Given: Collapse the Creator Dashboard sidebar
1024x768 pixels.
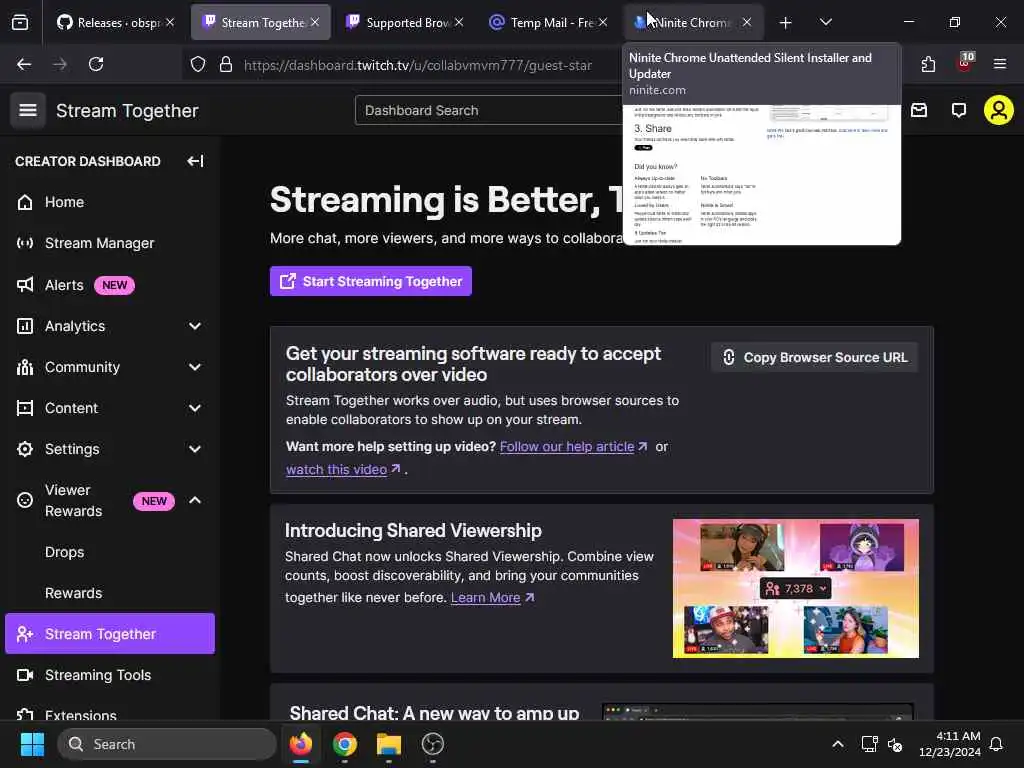Looking at the screenshot, I should point(195,161).
